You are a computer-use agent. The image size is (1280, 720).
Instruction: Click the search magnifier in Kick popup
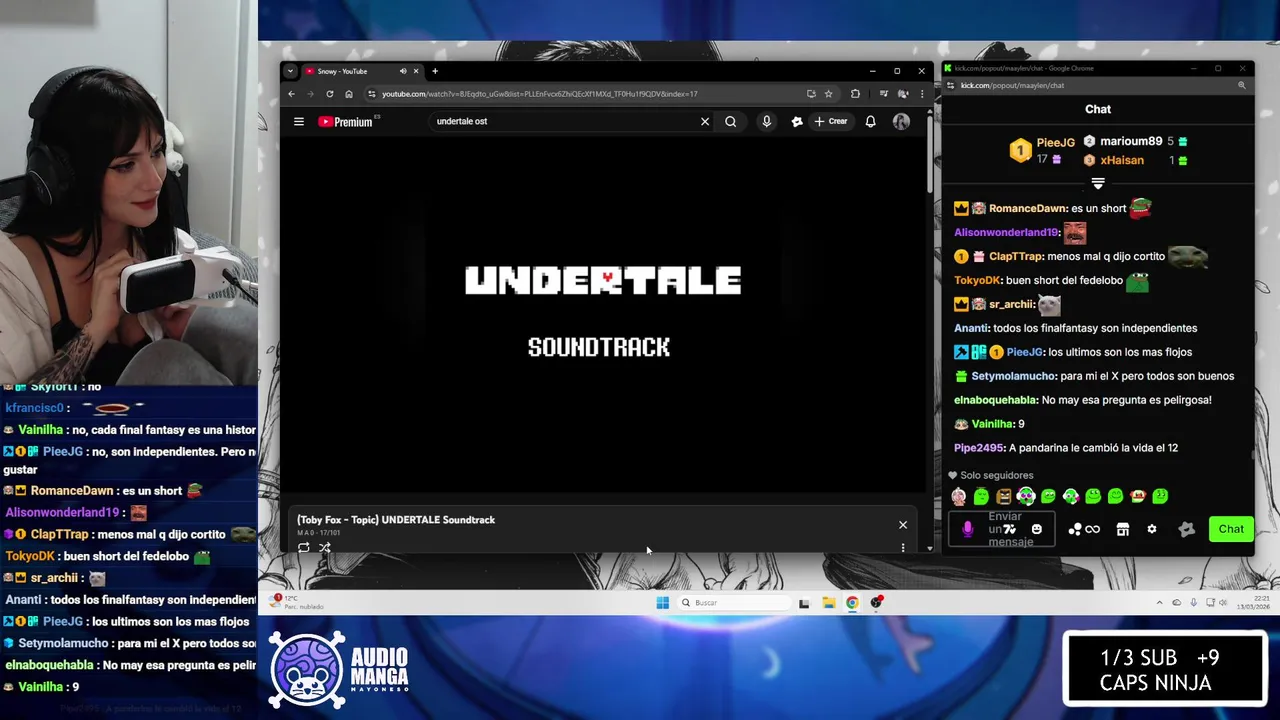coord(1242,86)
